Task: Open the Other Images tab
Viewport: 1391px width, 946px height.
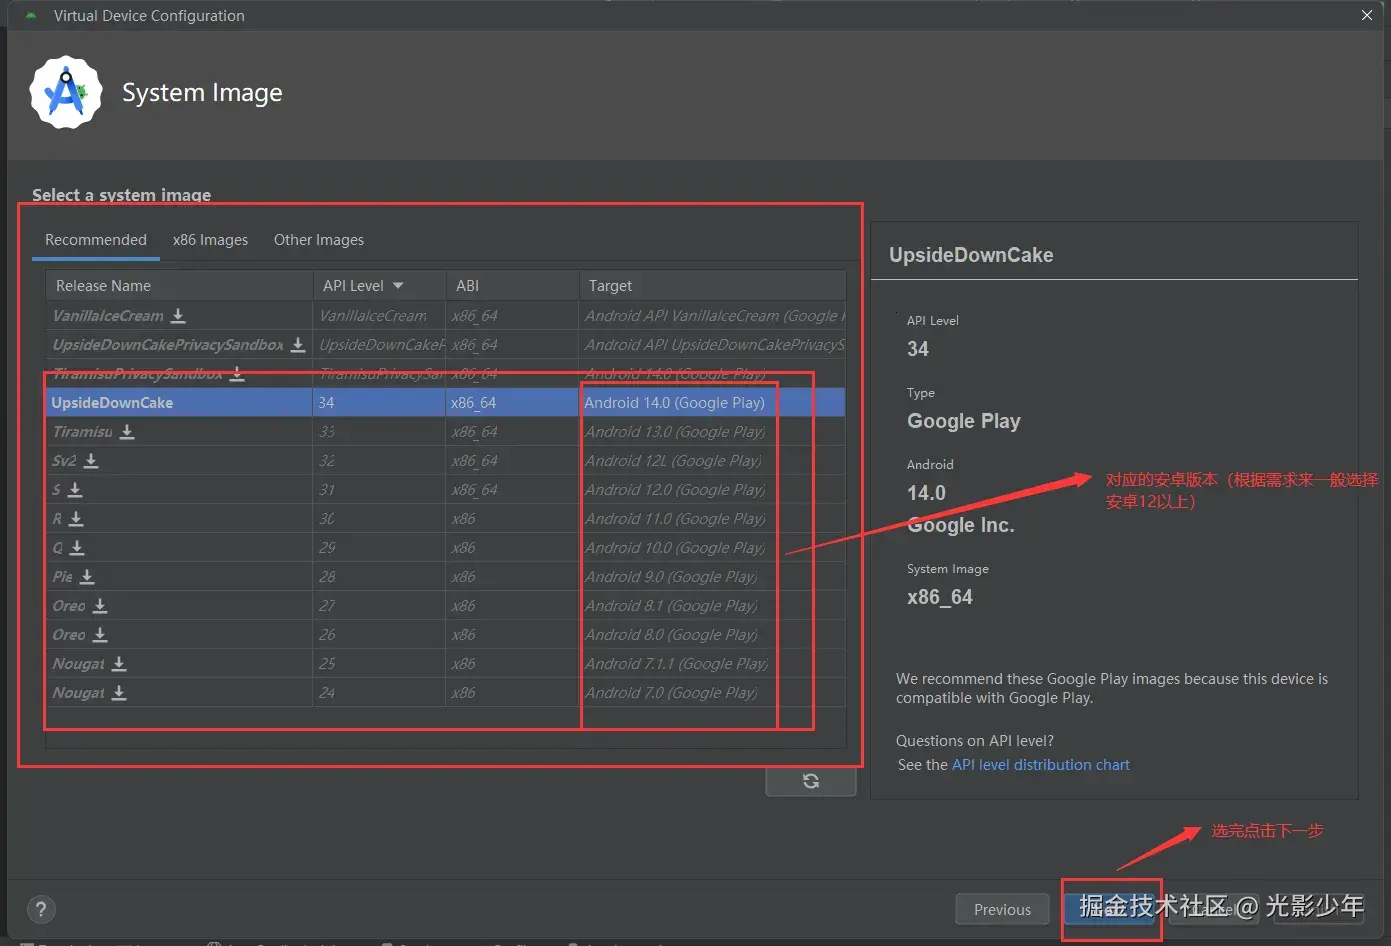Action: click(319, 240)
